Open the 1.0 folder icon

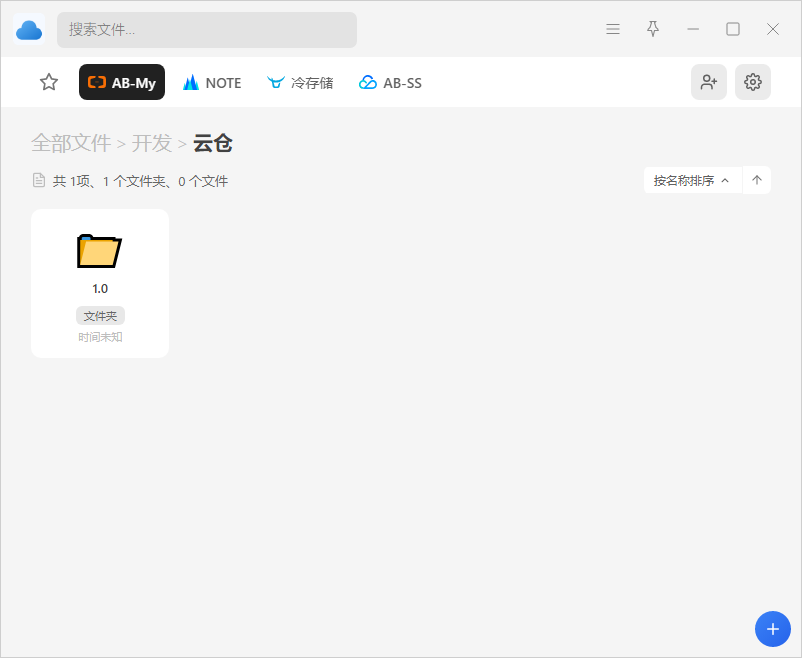(x=99, y=251)
